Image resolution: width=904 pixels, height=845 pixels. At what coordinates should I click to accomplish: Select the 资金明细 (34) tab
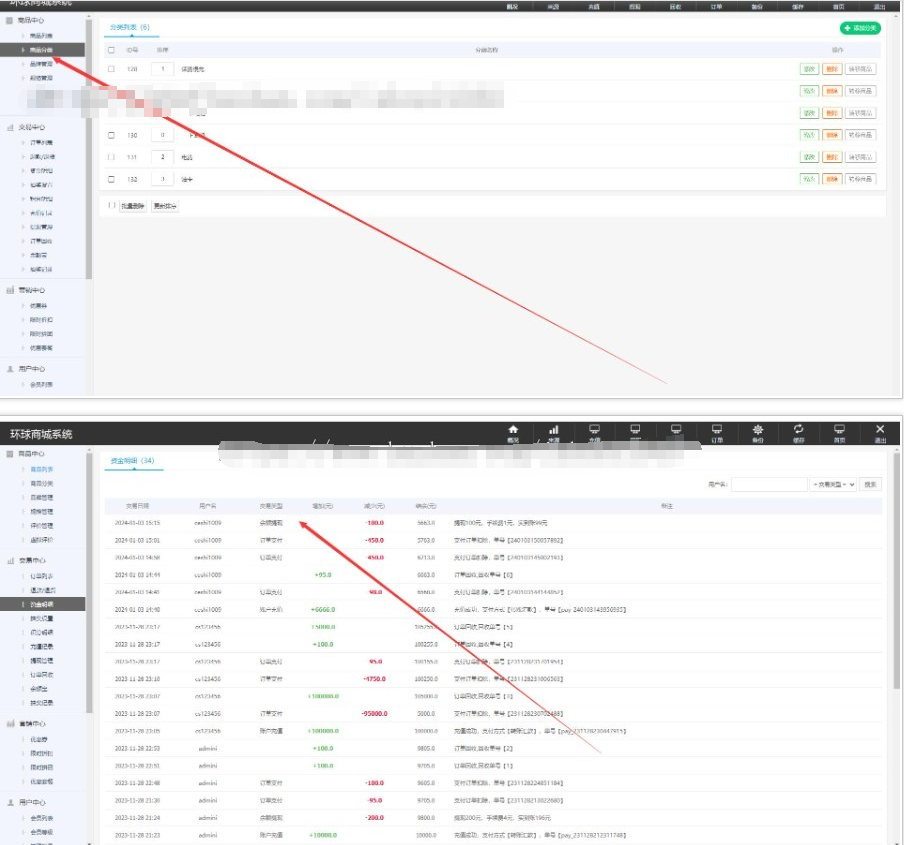coord(132,461)
